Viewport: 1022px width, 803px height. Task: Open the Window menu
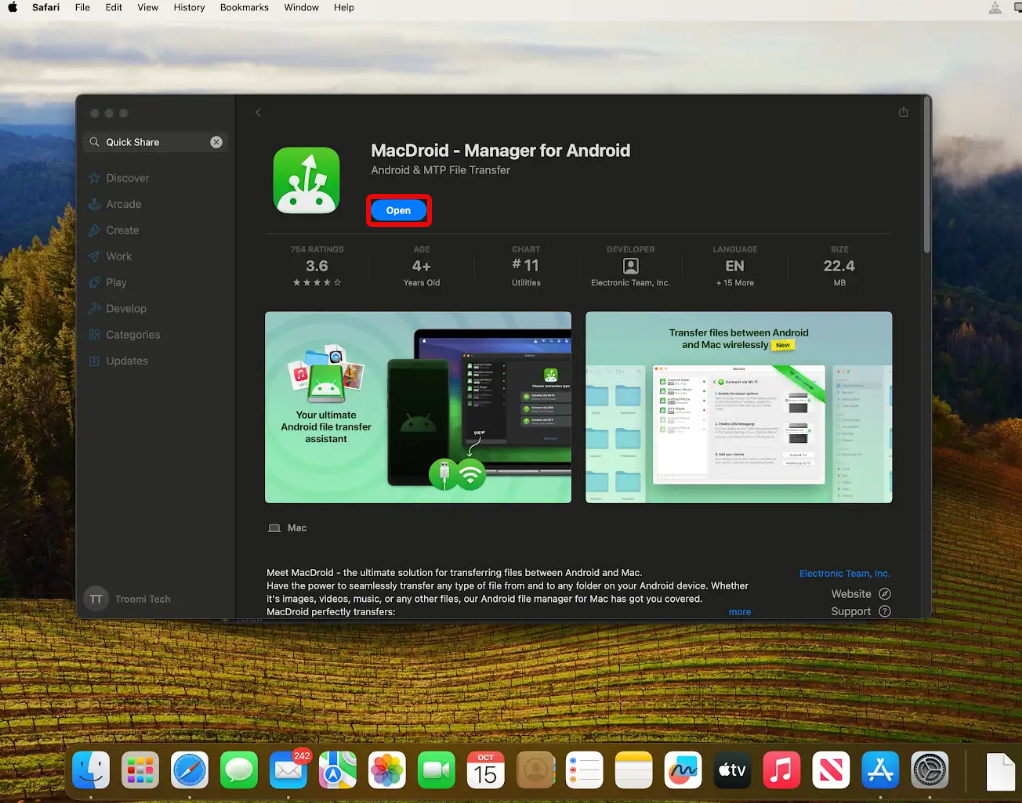coord(301,8)
